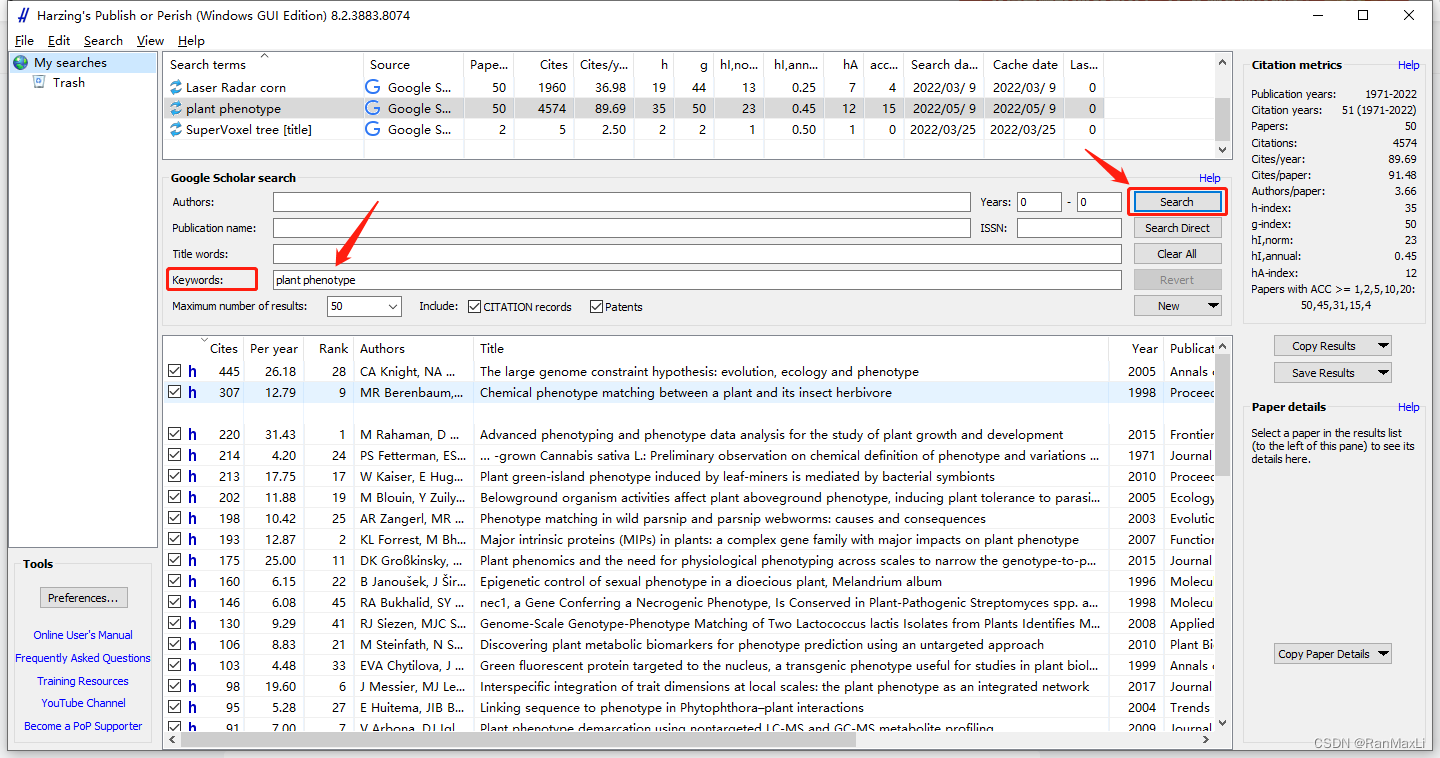Click h-index icon for AR Zangerl paper
Screen dimensions: 1440x758
(x=192, y=519)
